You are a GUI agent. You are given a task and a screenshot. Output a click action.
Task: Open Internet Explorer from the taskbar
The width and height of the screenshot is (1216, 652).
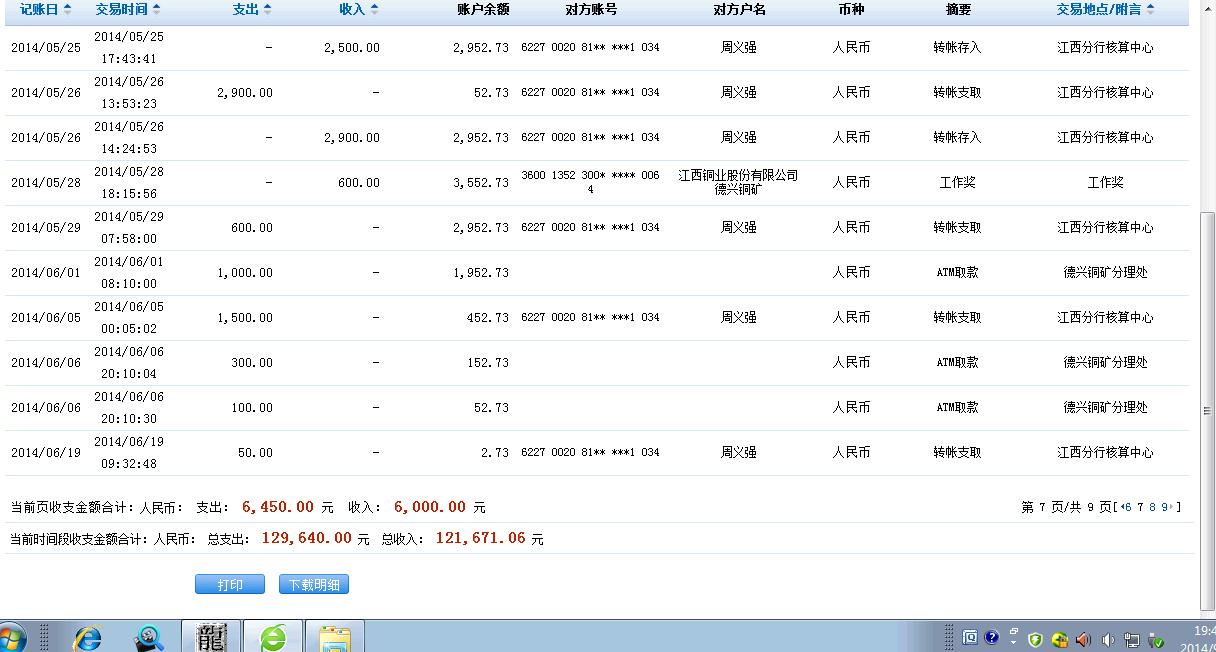[88, 637]
